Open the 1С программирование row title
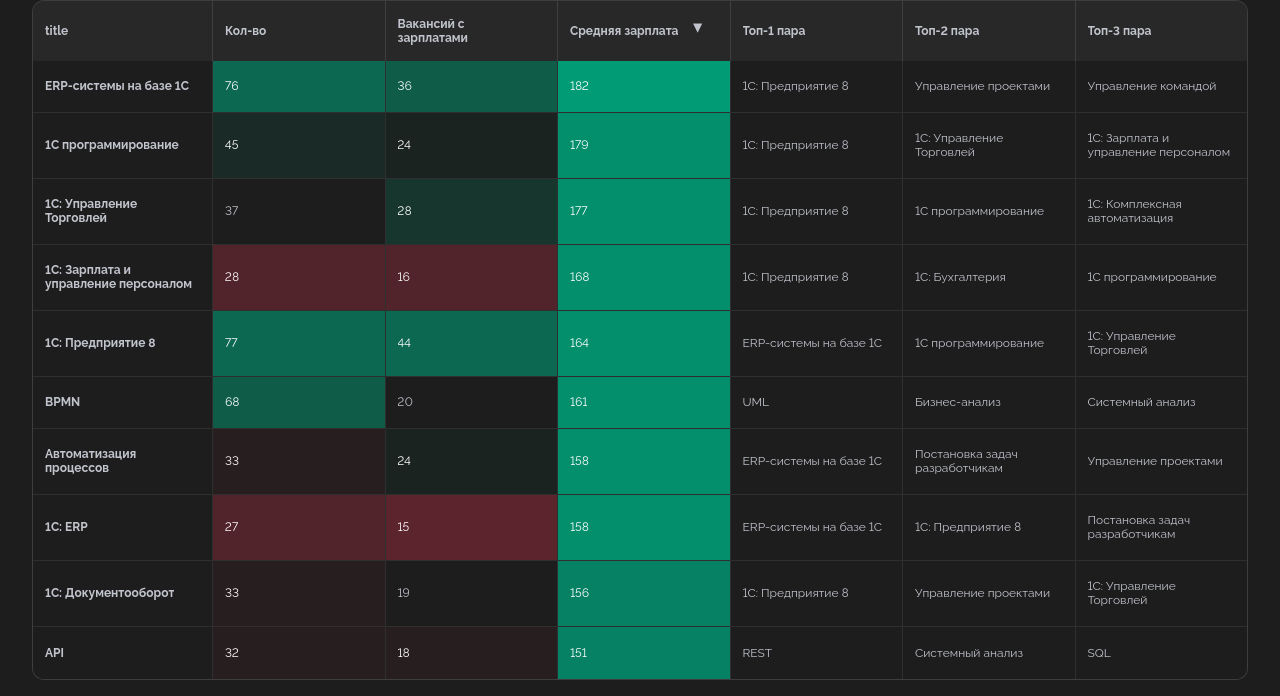This screenshot has width=1280, height=696. pos(111,145)
